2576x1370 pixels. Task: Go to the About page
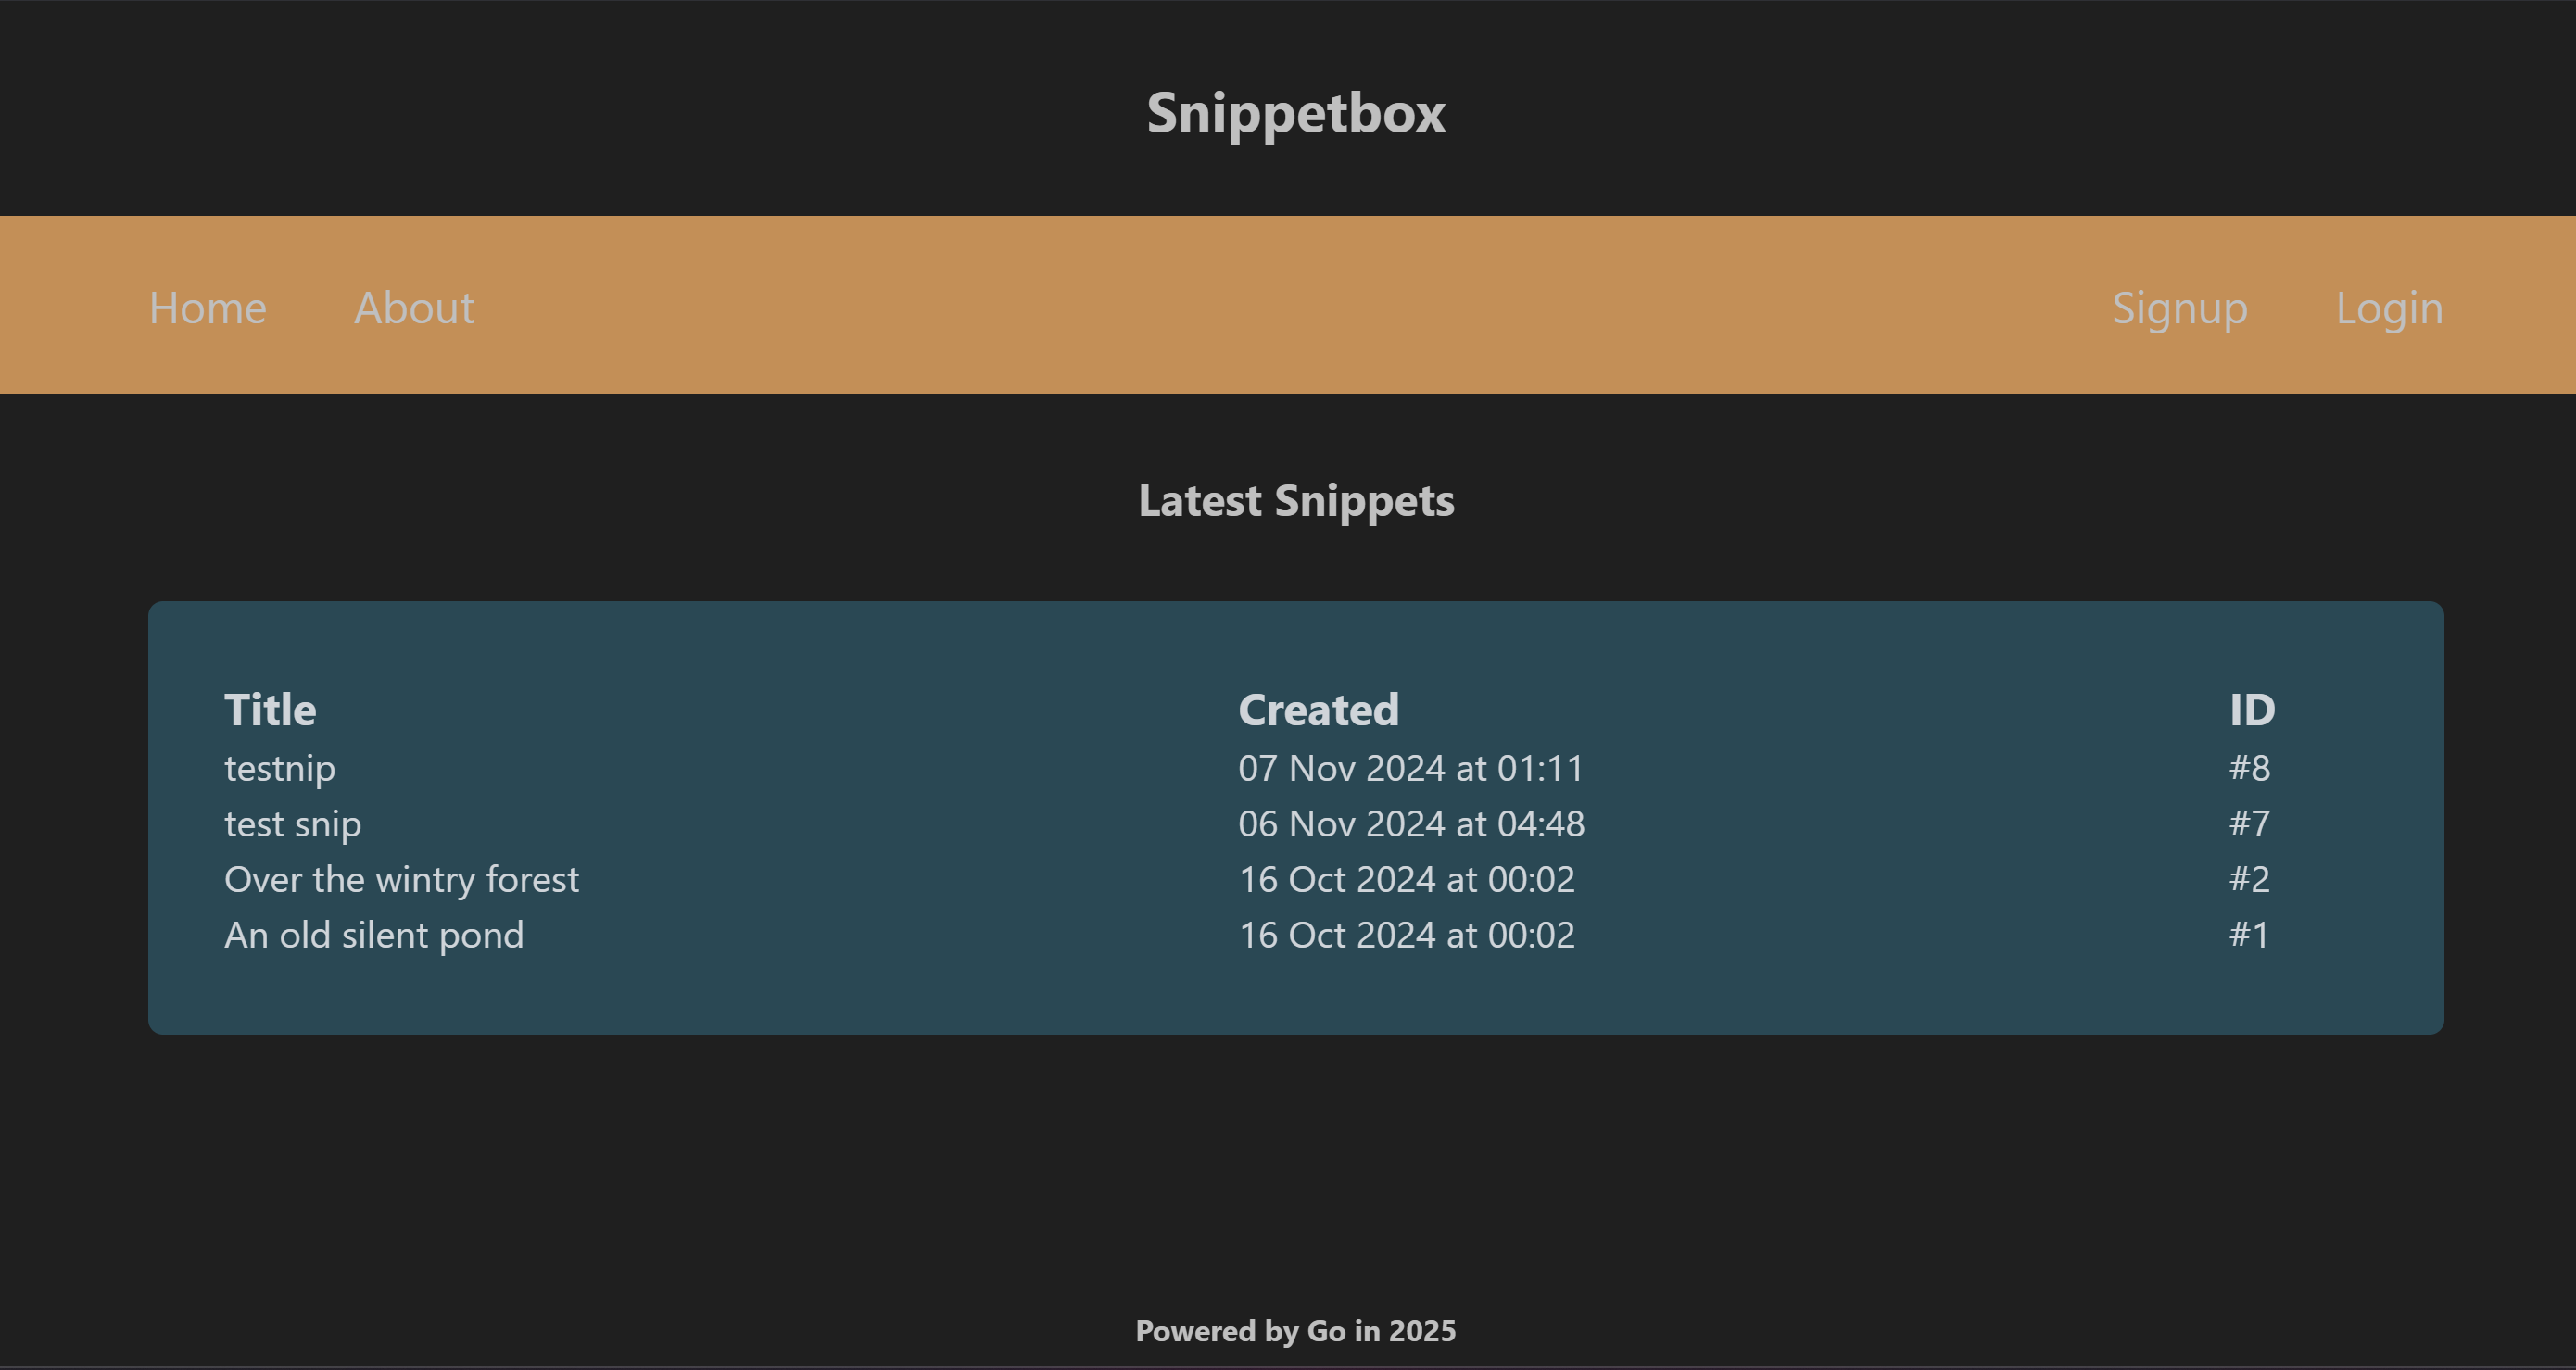[x=414, y=307]
